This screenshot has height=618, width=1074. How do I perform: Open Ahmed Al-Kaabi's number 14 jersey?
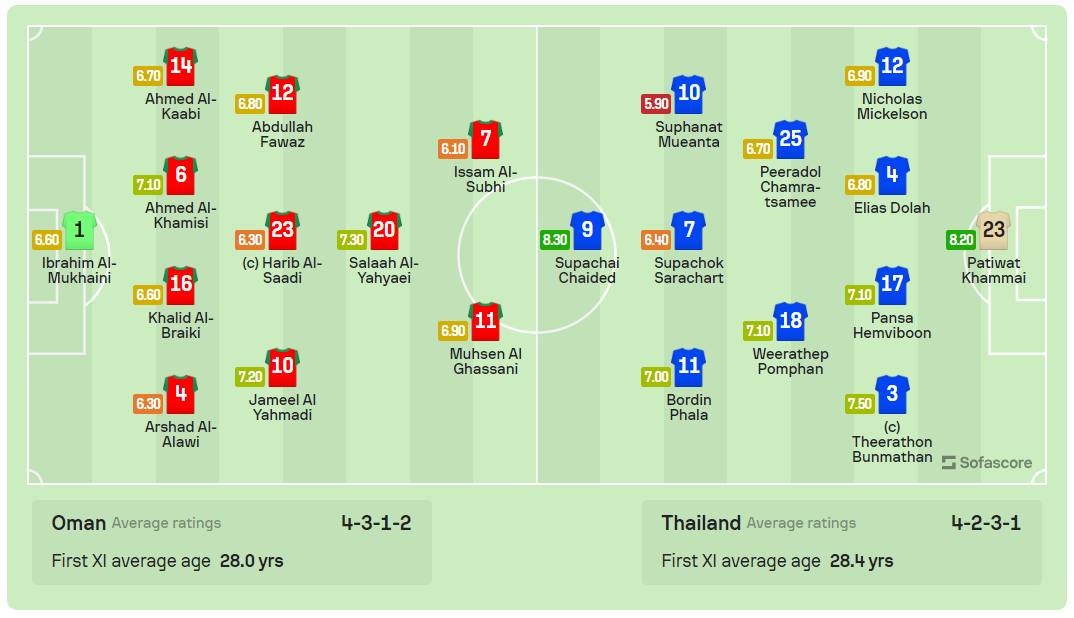click(x=181, y=67)
